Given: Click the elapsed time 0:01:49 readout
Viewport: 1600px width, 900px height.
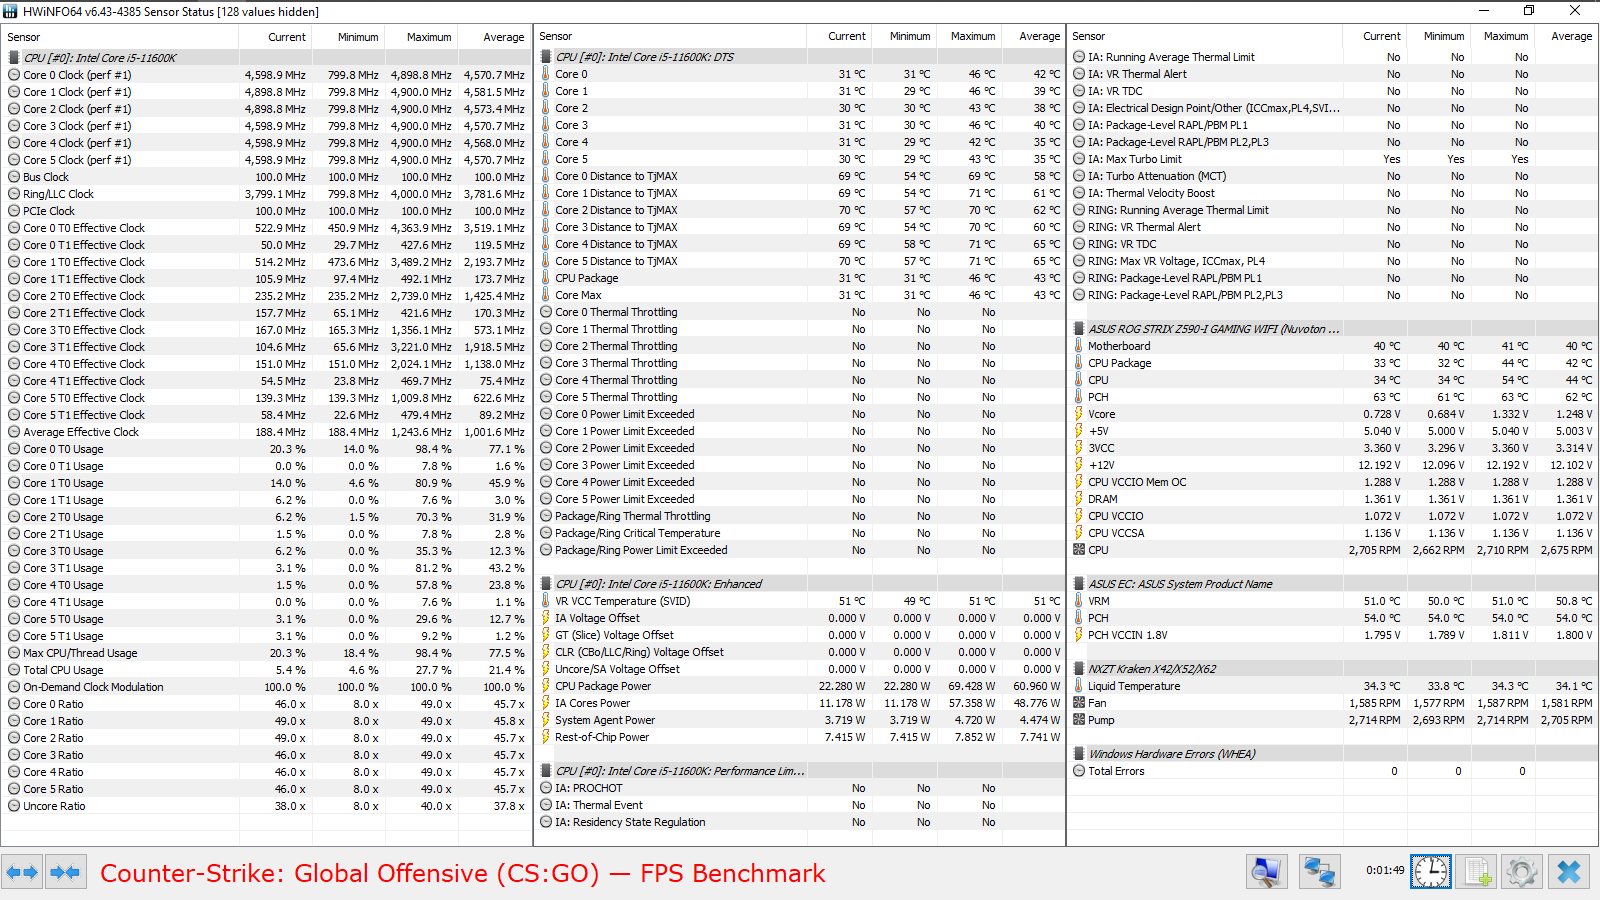Looking at the screenshot, I should tap(1385, 870).
